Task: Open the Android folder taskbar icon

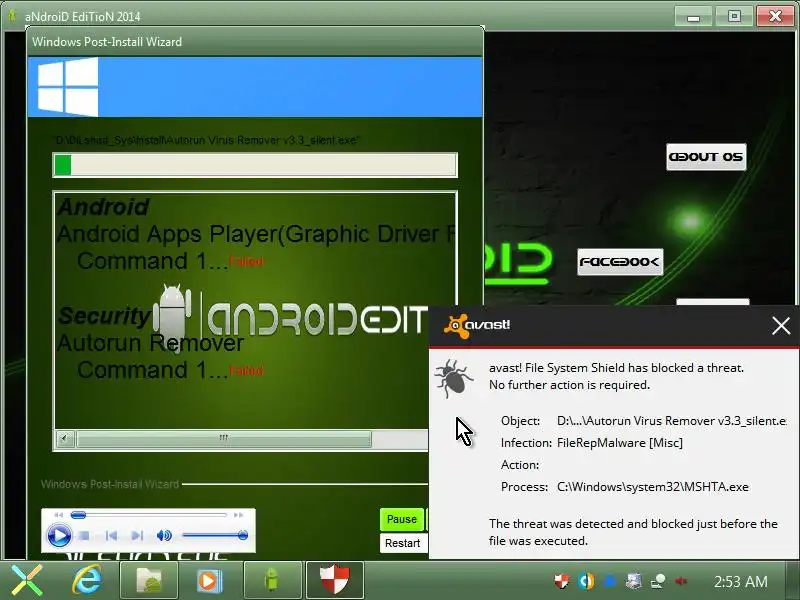Action: [149, 581]
